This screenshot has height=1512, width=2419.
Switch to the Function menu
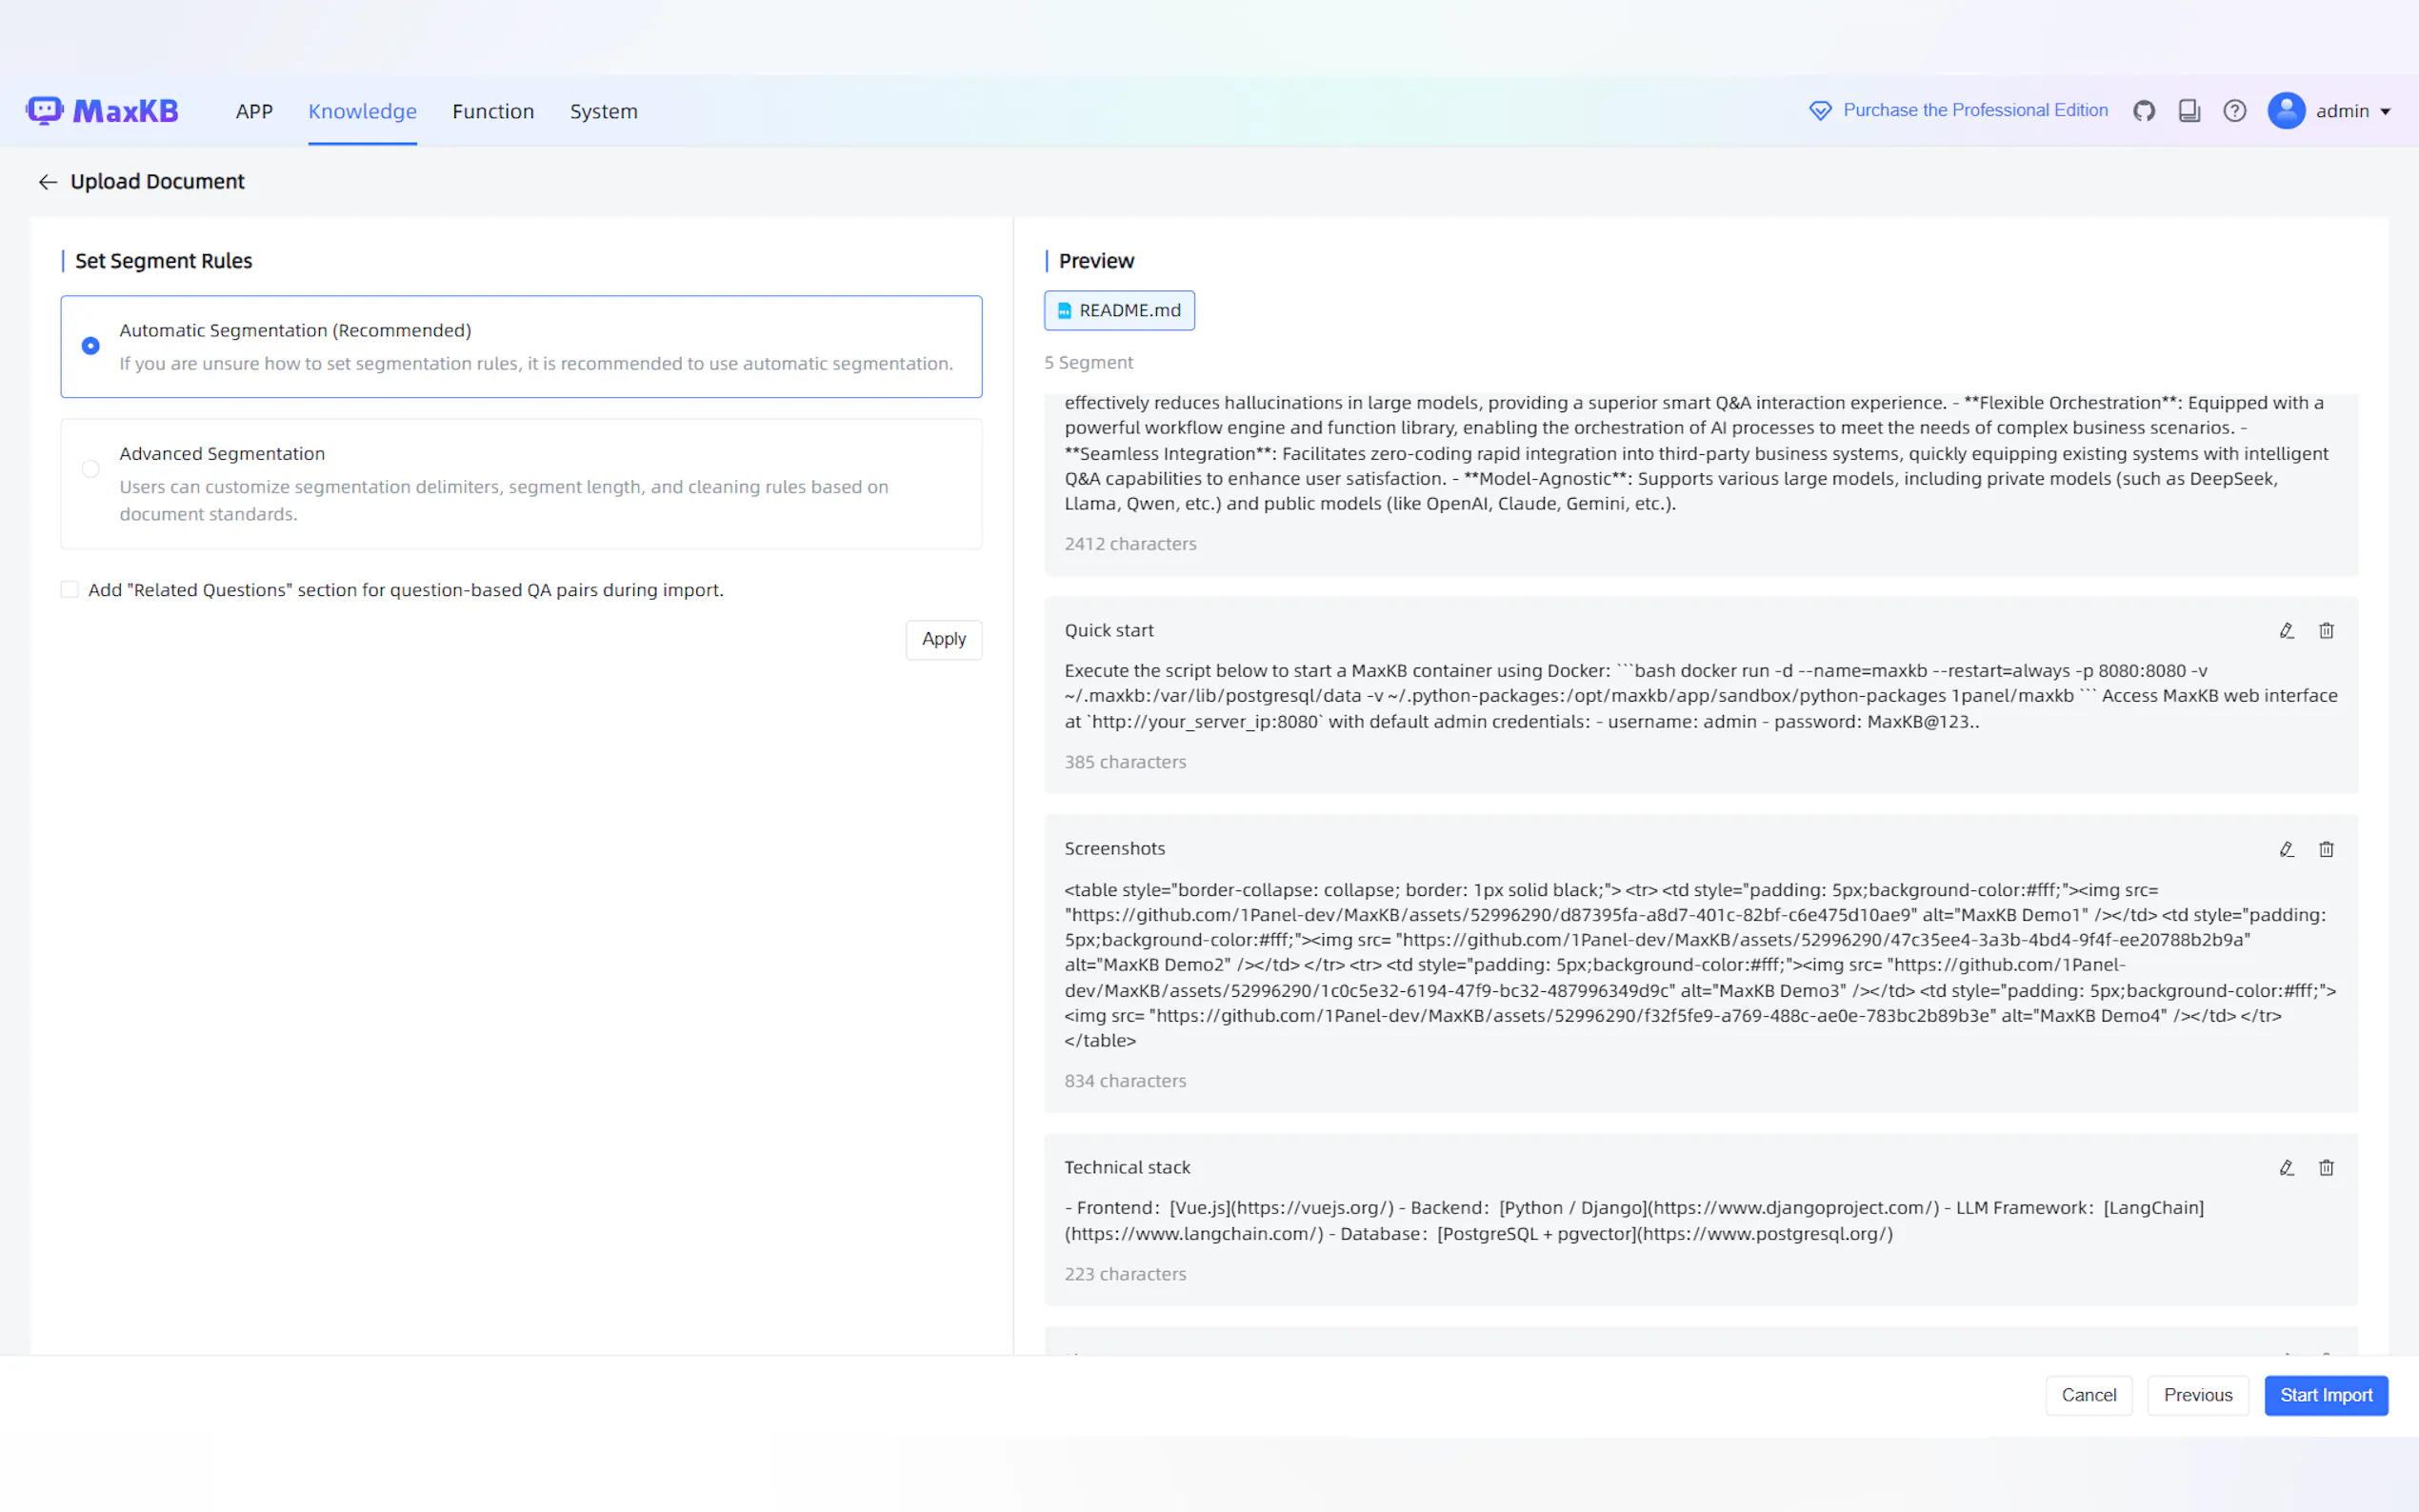(493, 111)
